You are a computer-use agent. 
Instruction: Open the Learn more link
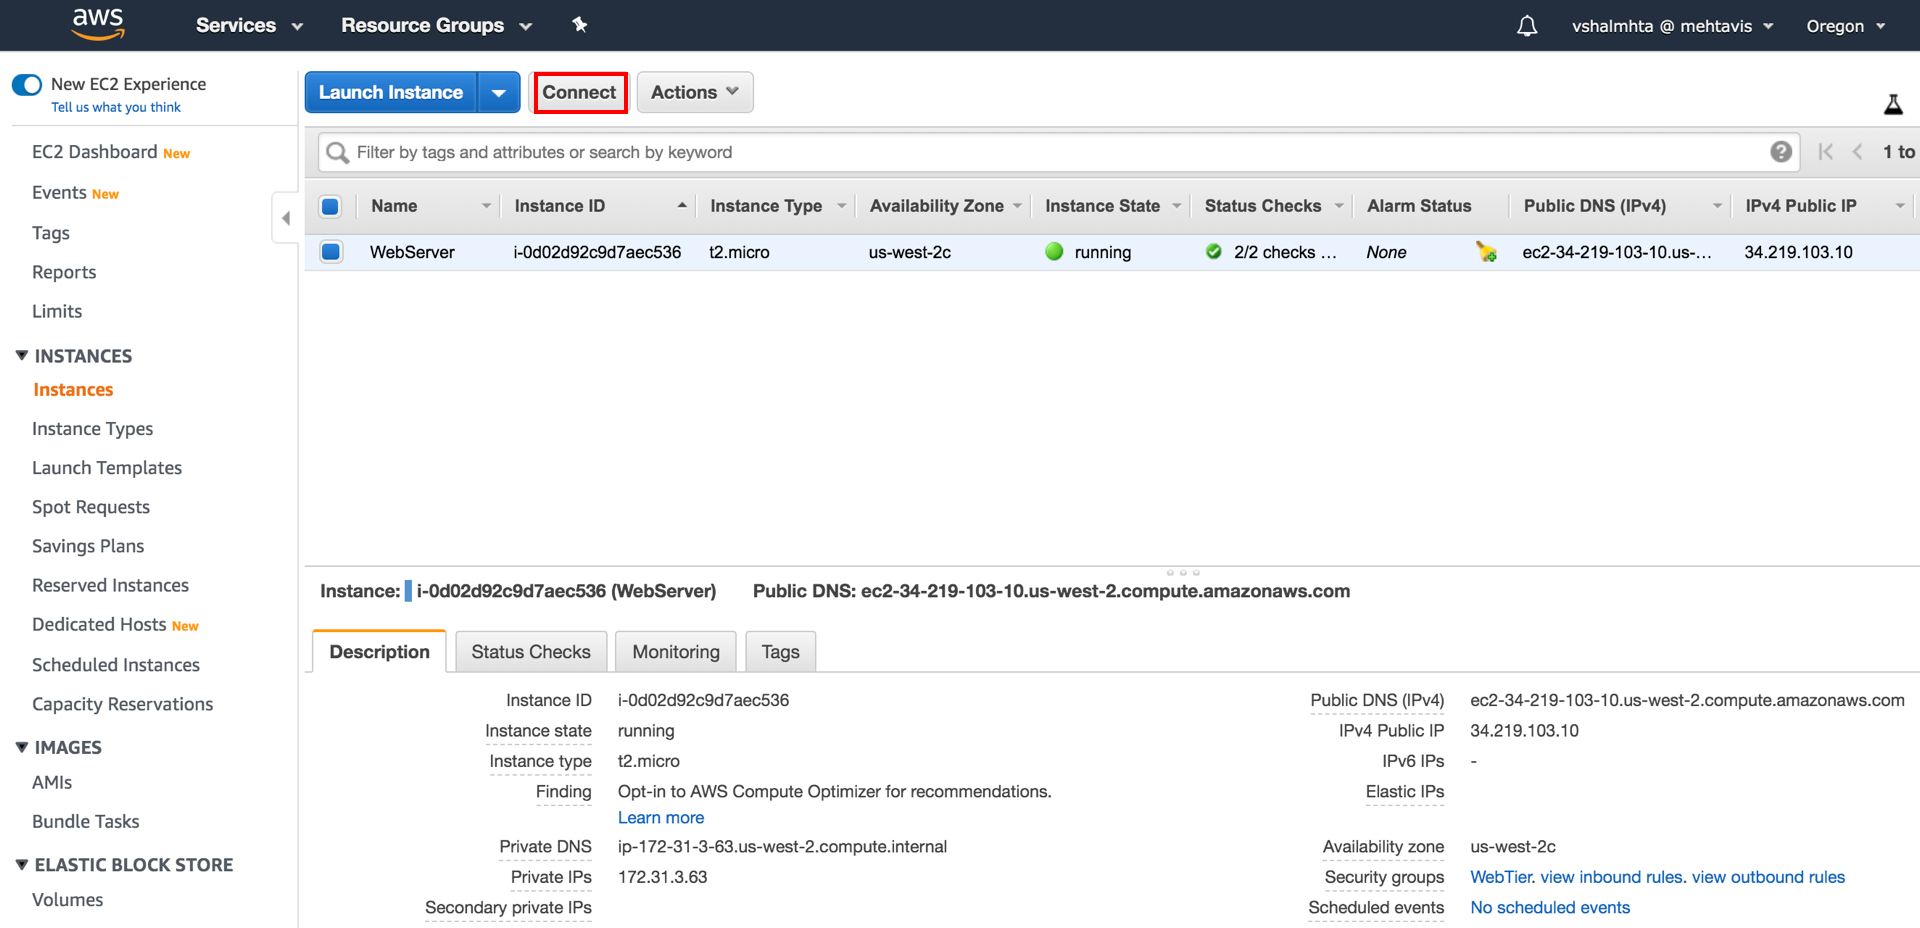[661, 818]
